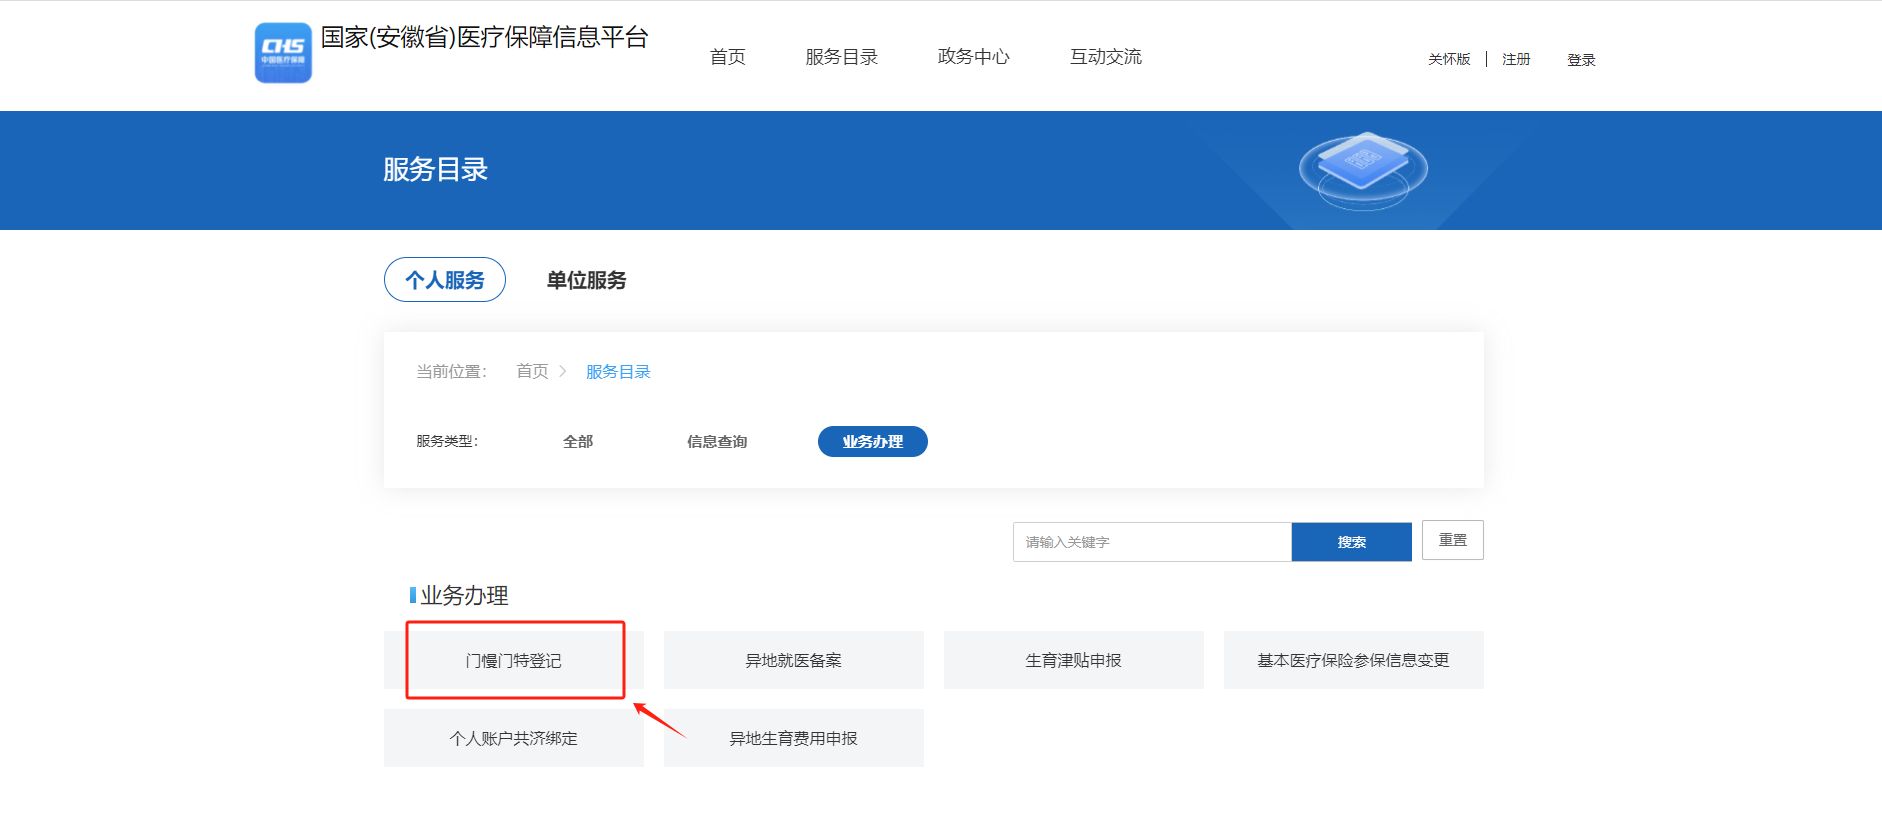The height and width of the screenshot is (816, 1882).
Task: Select the 业务办理 service type filter
Action: (x=873, y=441)
